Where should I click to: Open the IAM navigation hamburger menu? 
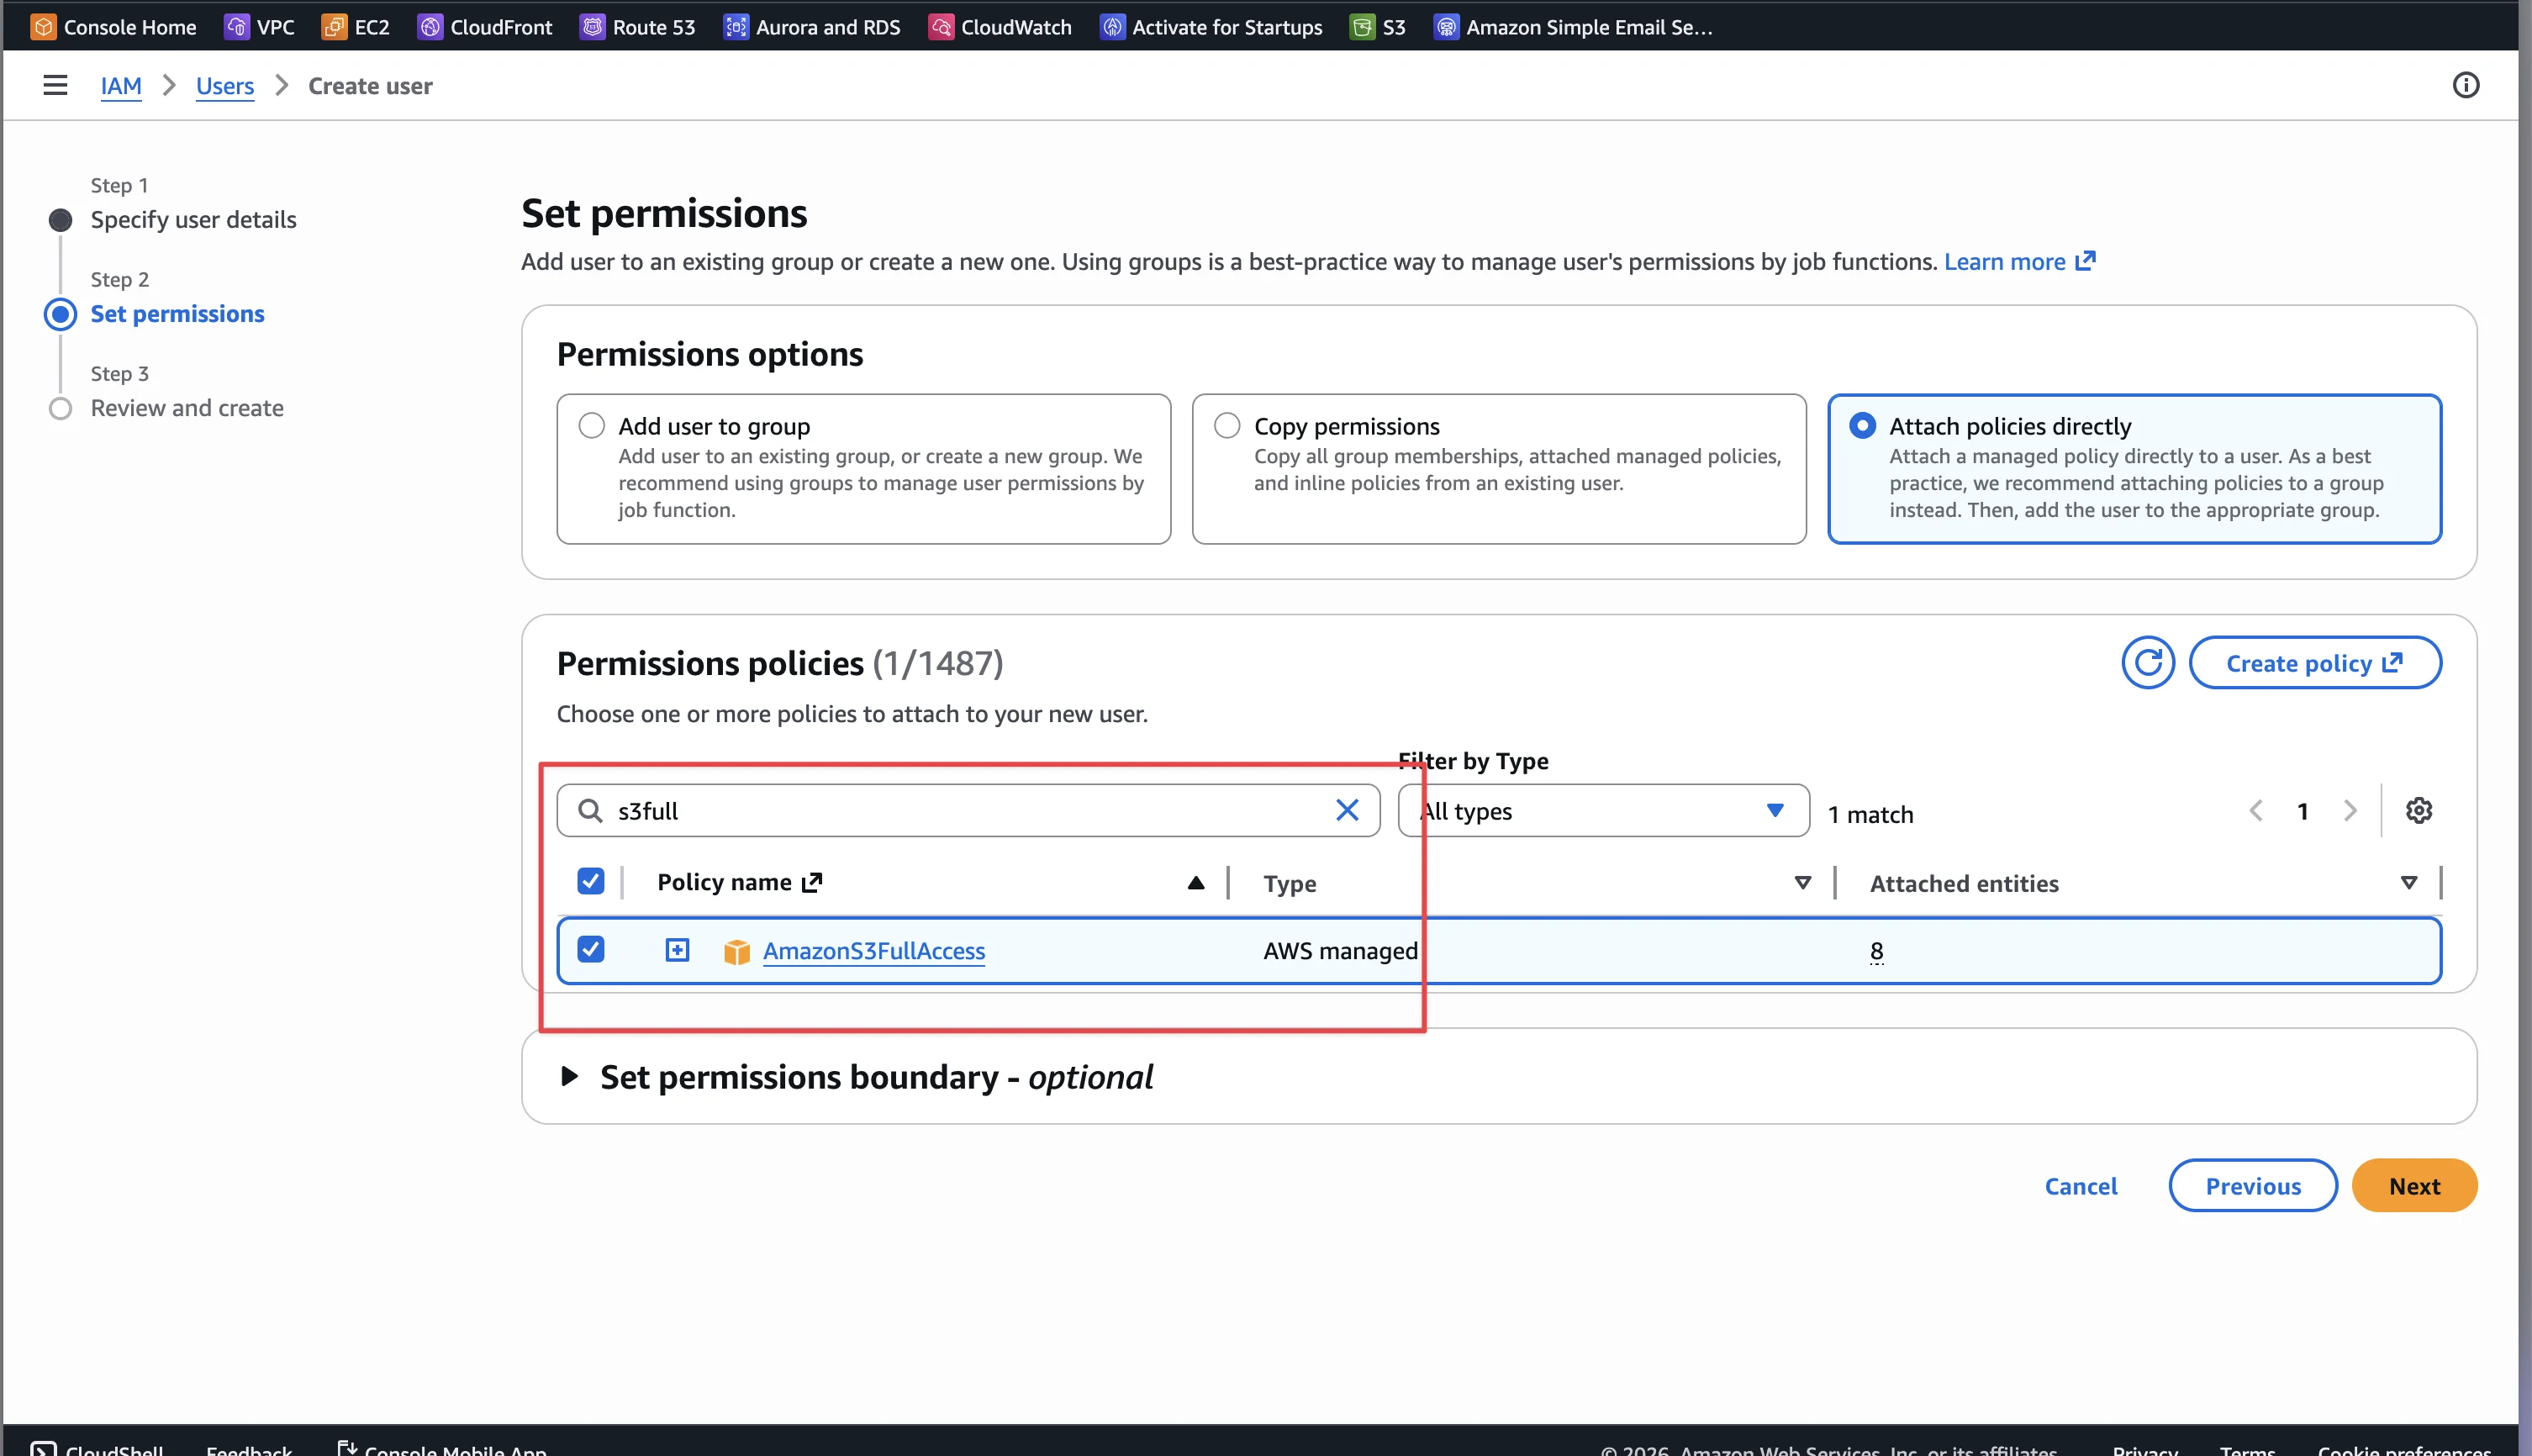[x=55, y=85]
